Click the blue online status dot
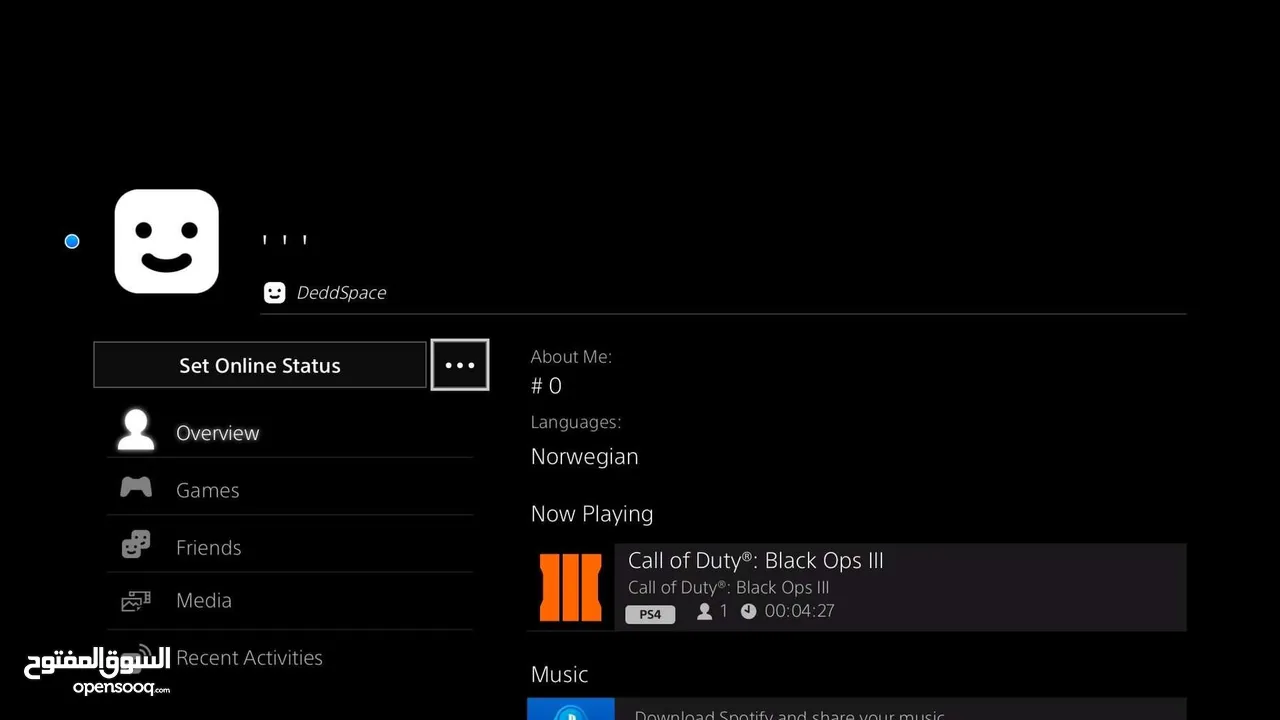 (72, 241)
